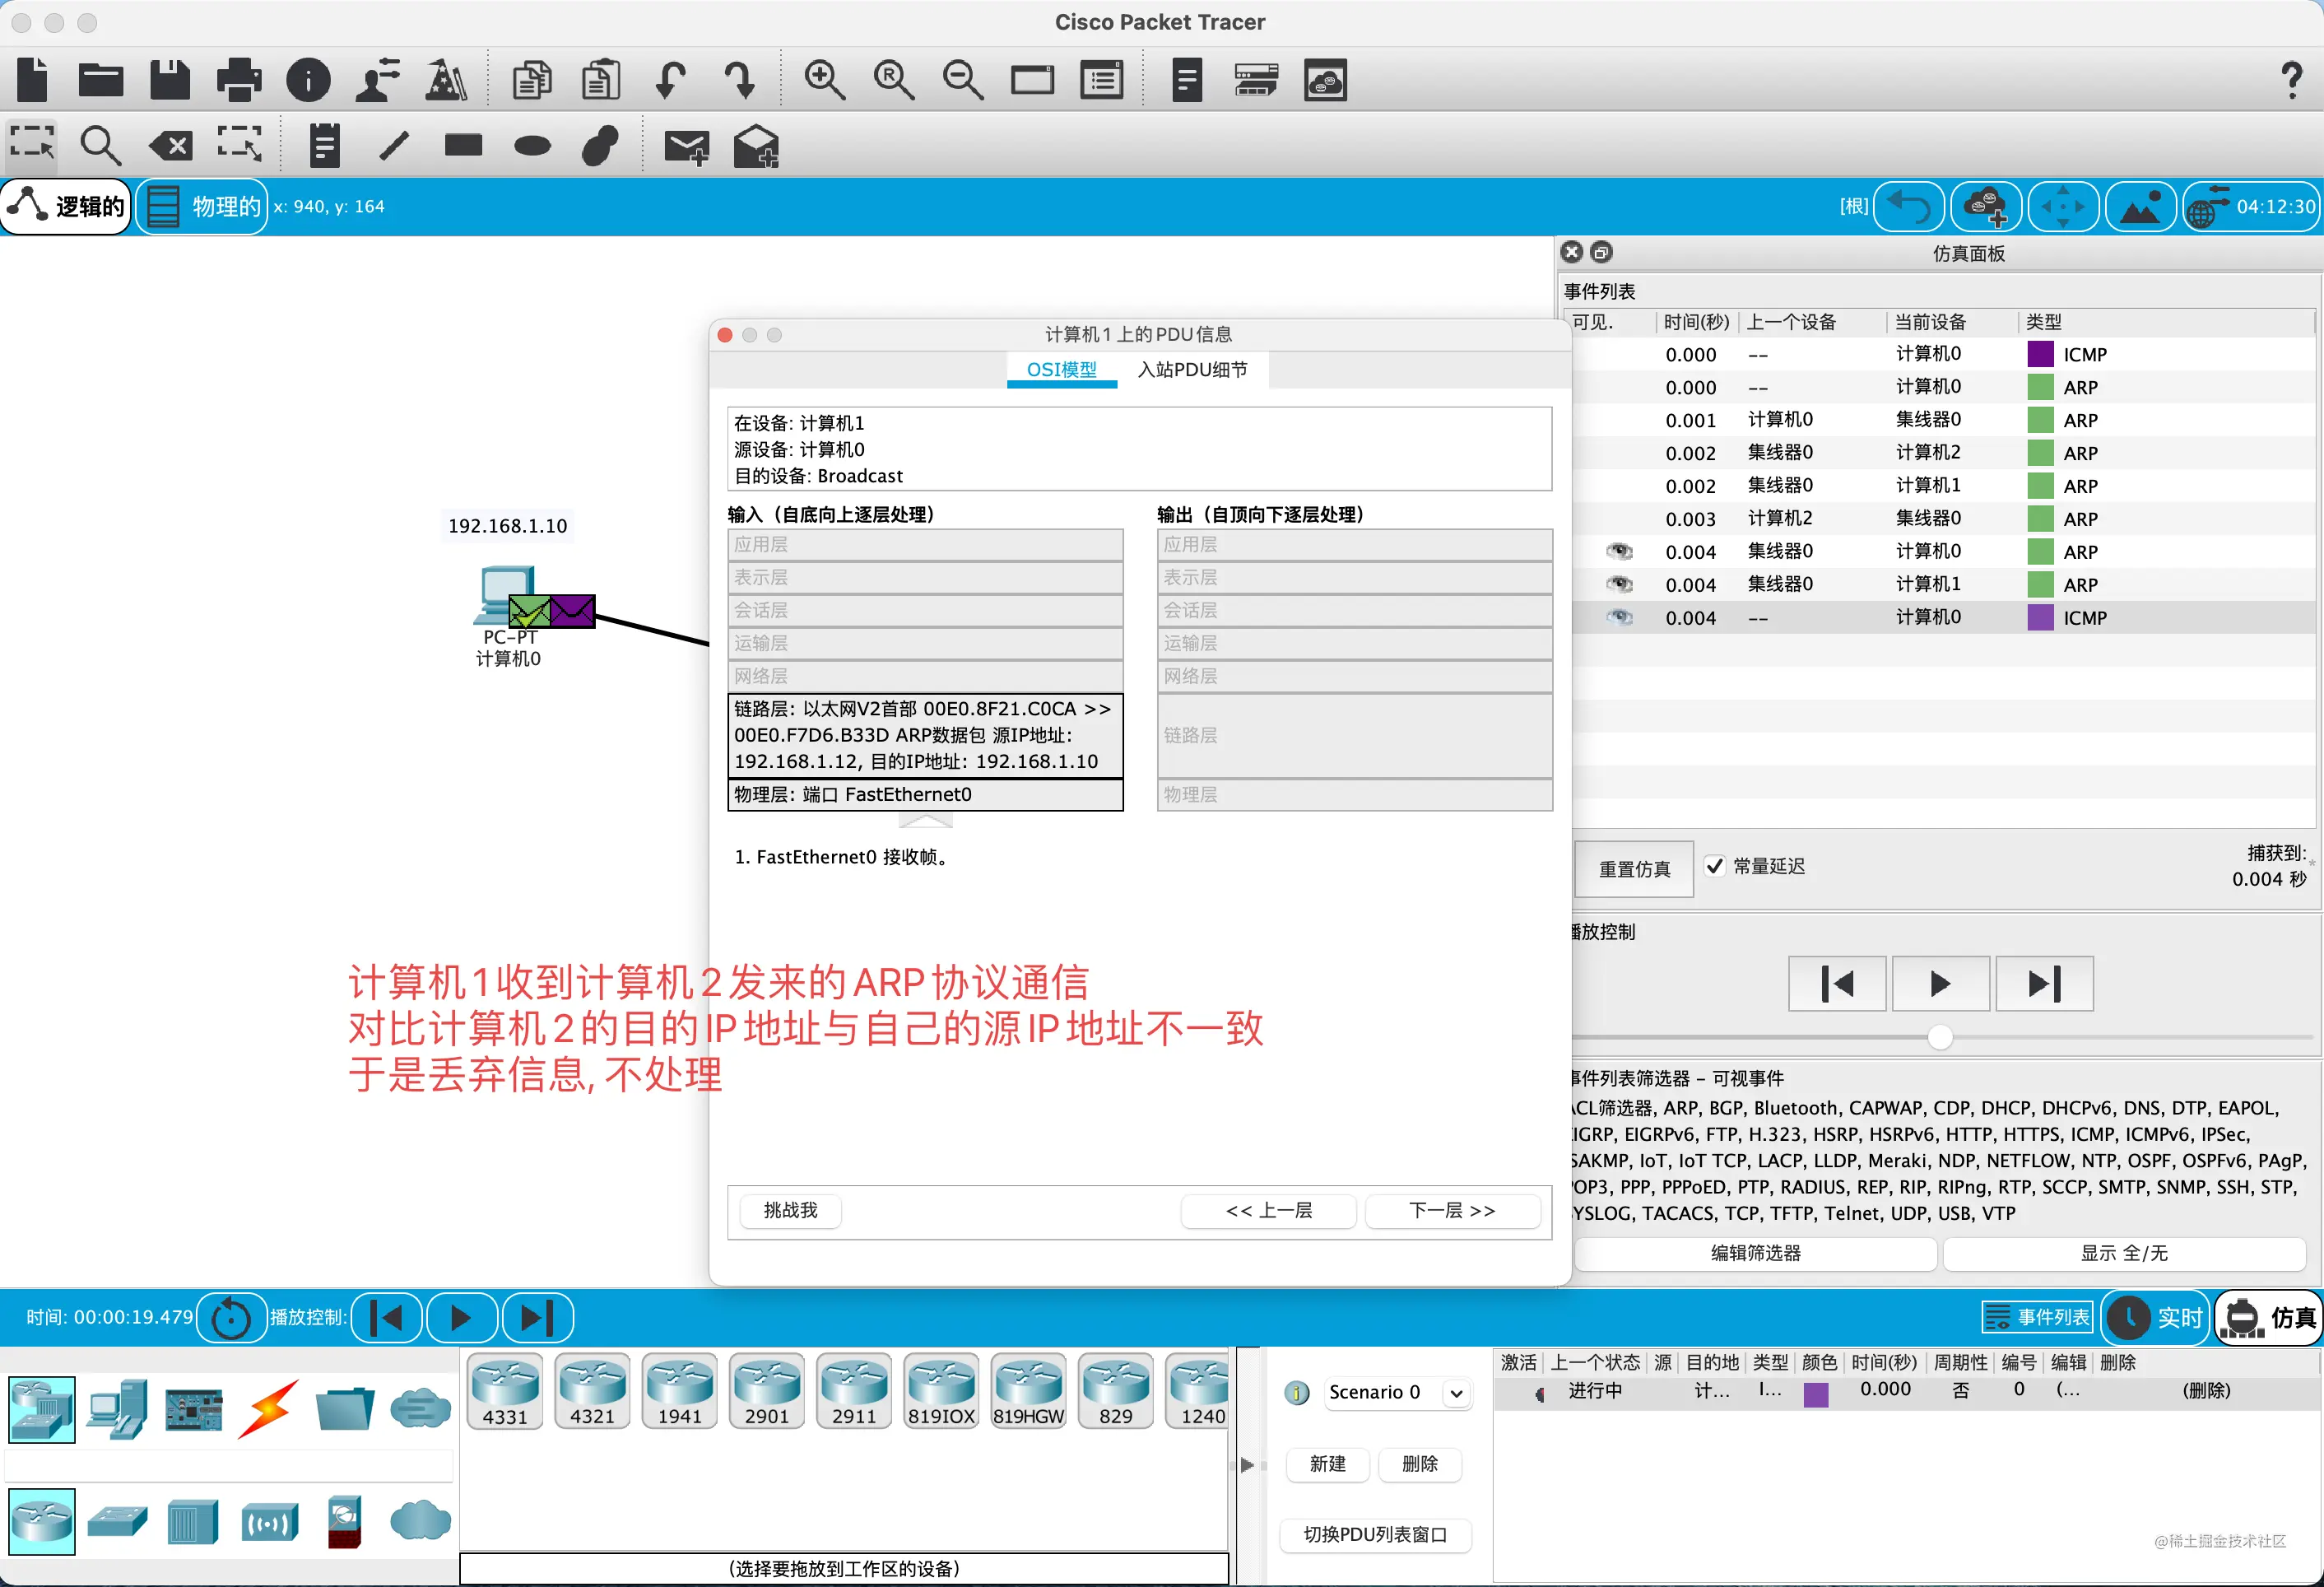Viewport: 2324px width, 1587px height.
Task: Click the Play button in simulation panel
Action: tap(1940, 984)
